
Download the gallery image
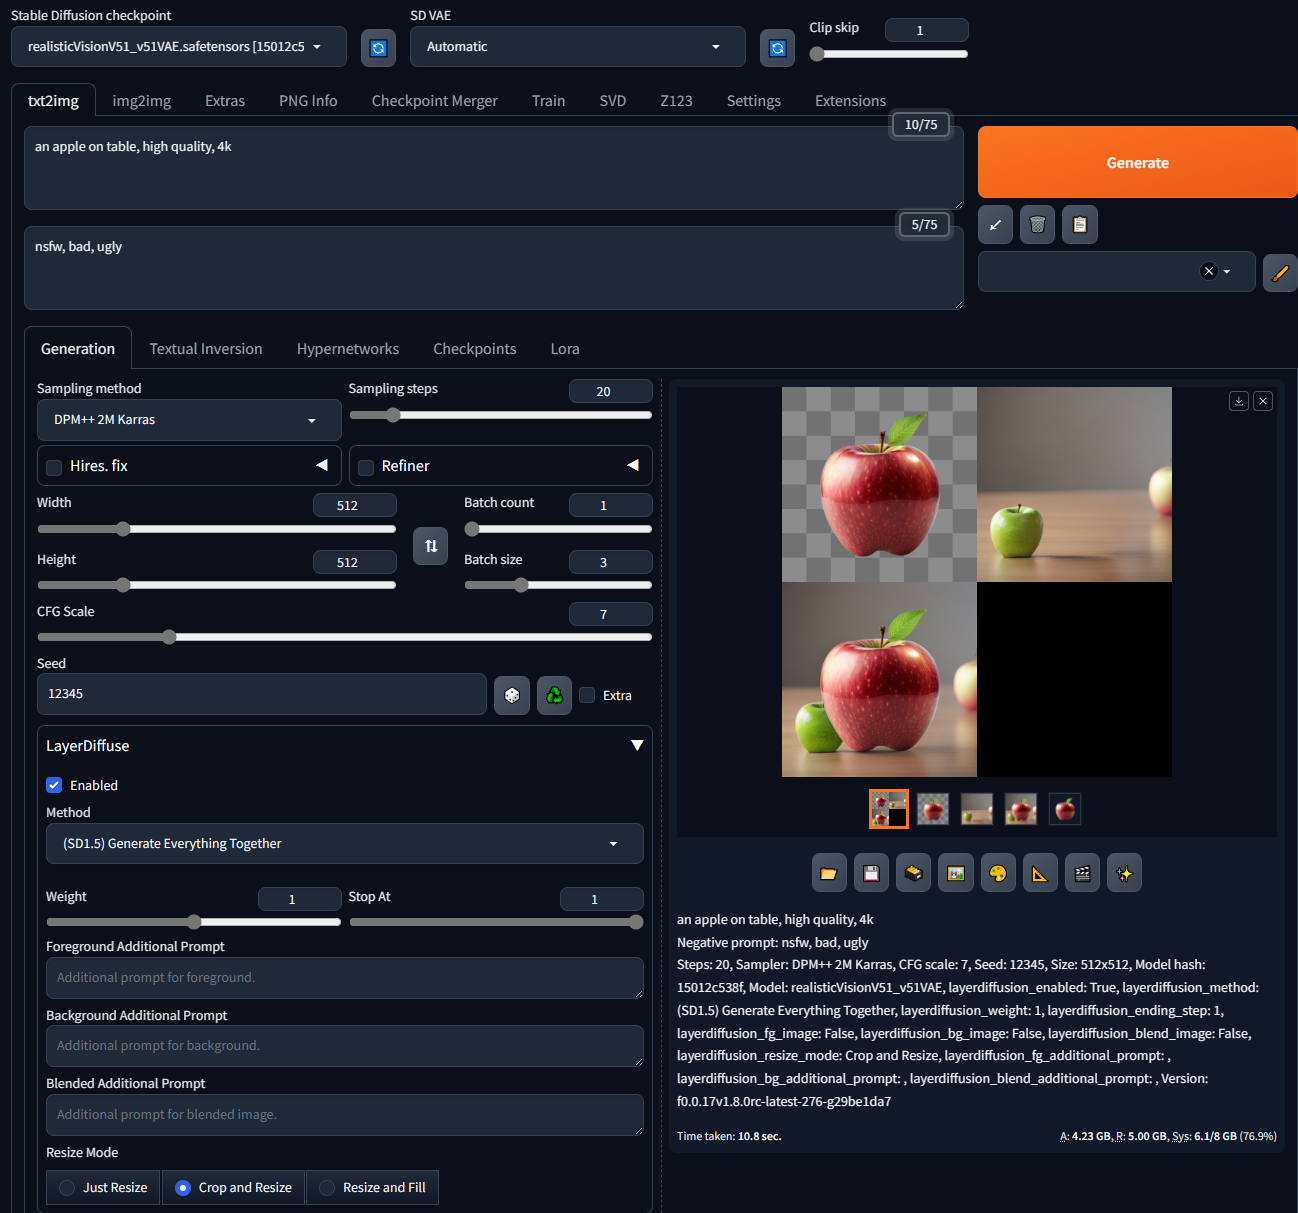pyautogui.click(x=1239, y=401)
